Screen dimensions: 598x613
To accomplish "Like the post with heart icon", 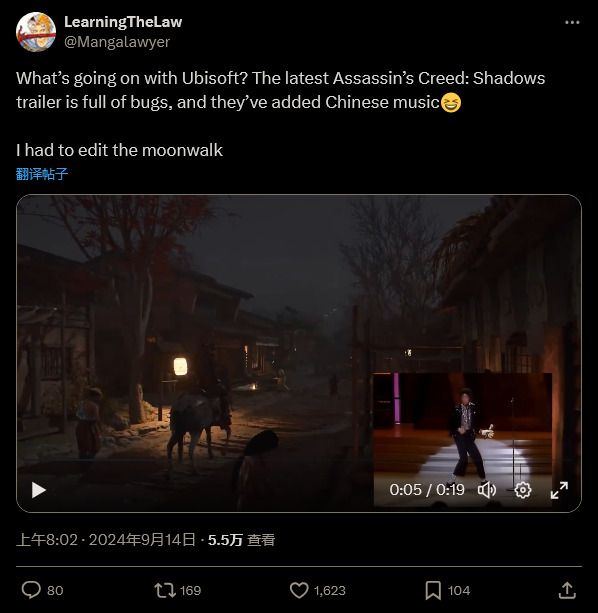I will coord(299,590).
